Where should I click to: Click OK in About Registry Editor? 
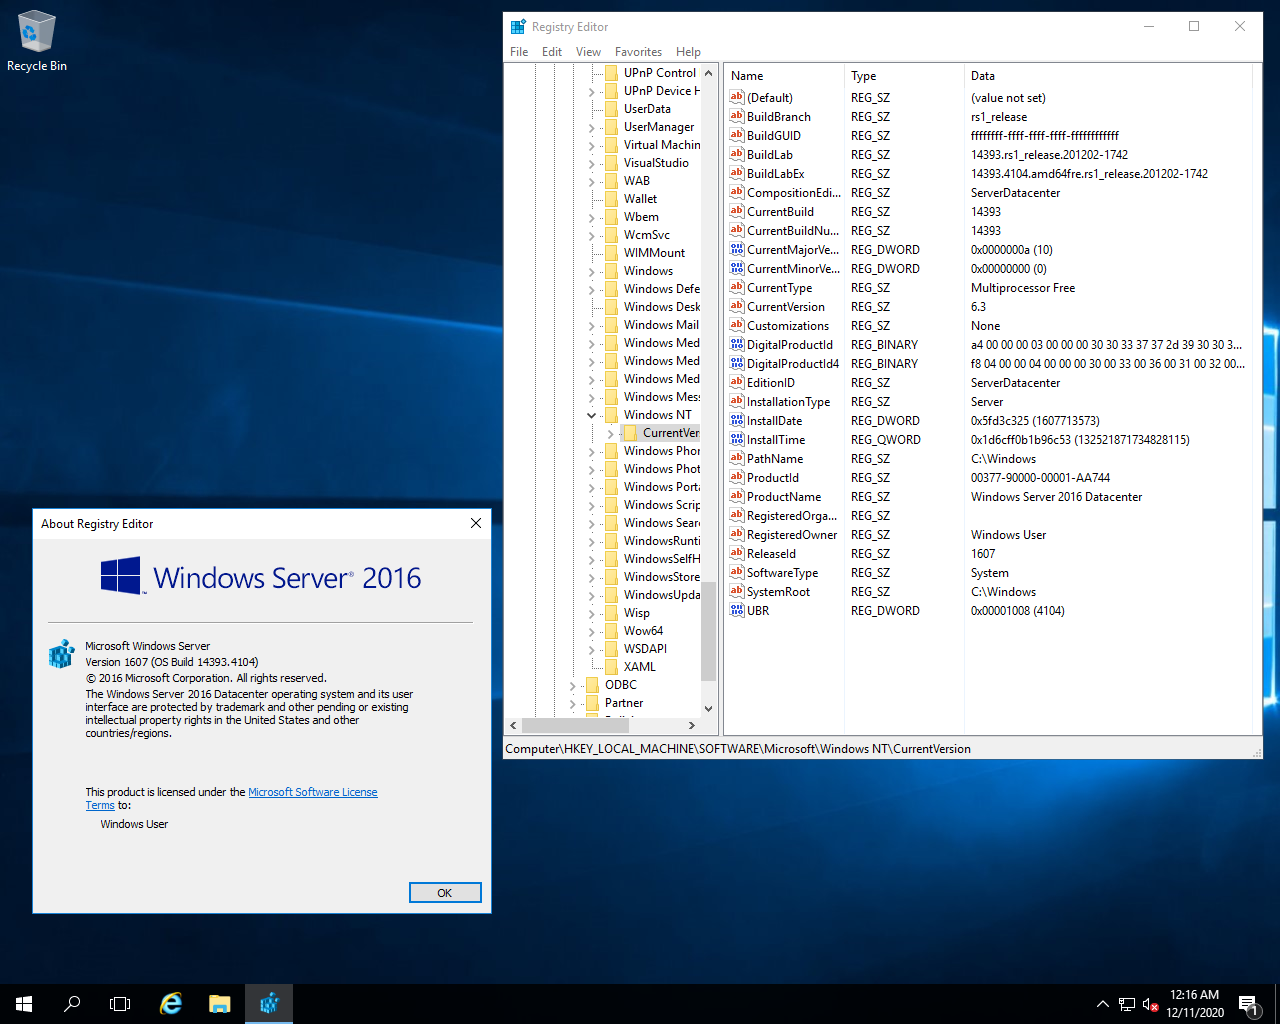click(x=445, y=893)
